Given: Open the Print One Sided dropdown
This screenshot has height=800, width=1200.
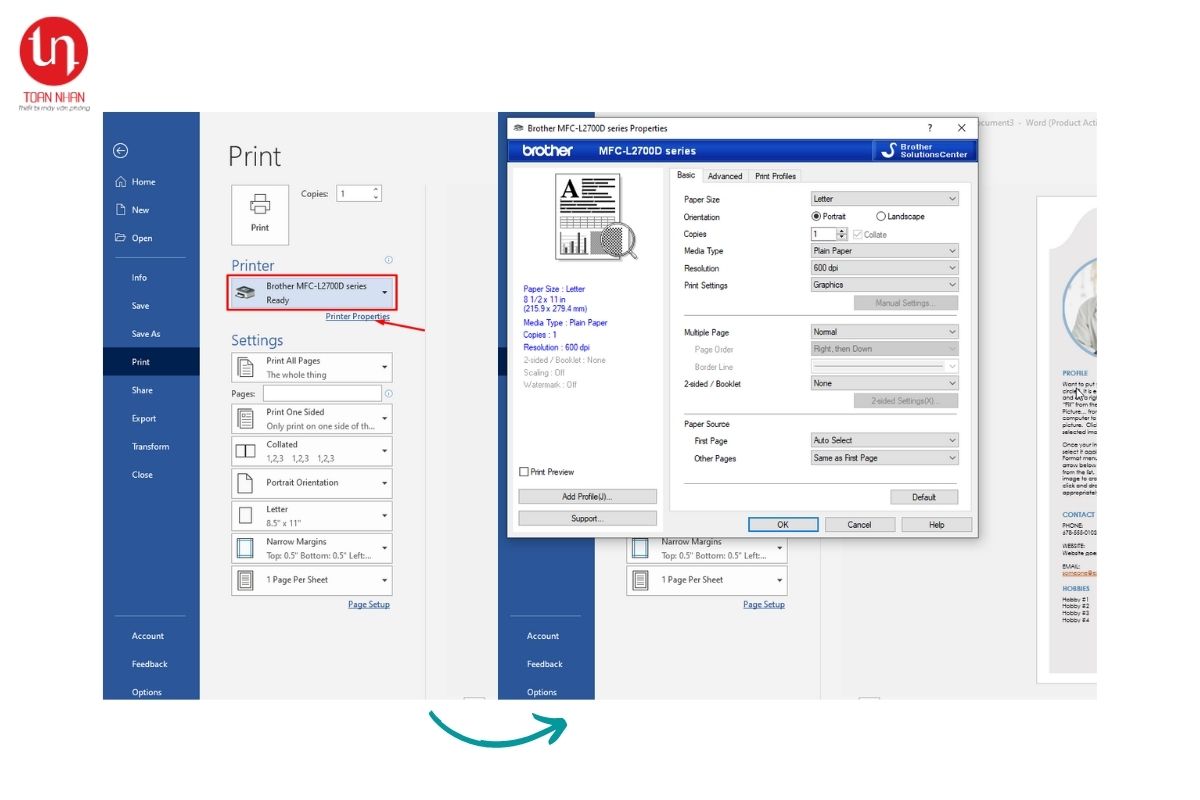Looking at the screenshot, I should pyautogui.click(x=312, y=419).
